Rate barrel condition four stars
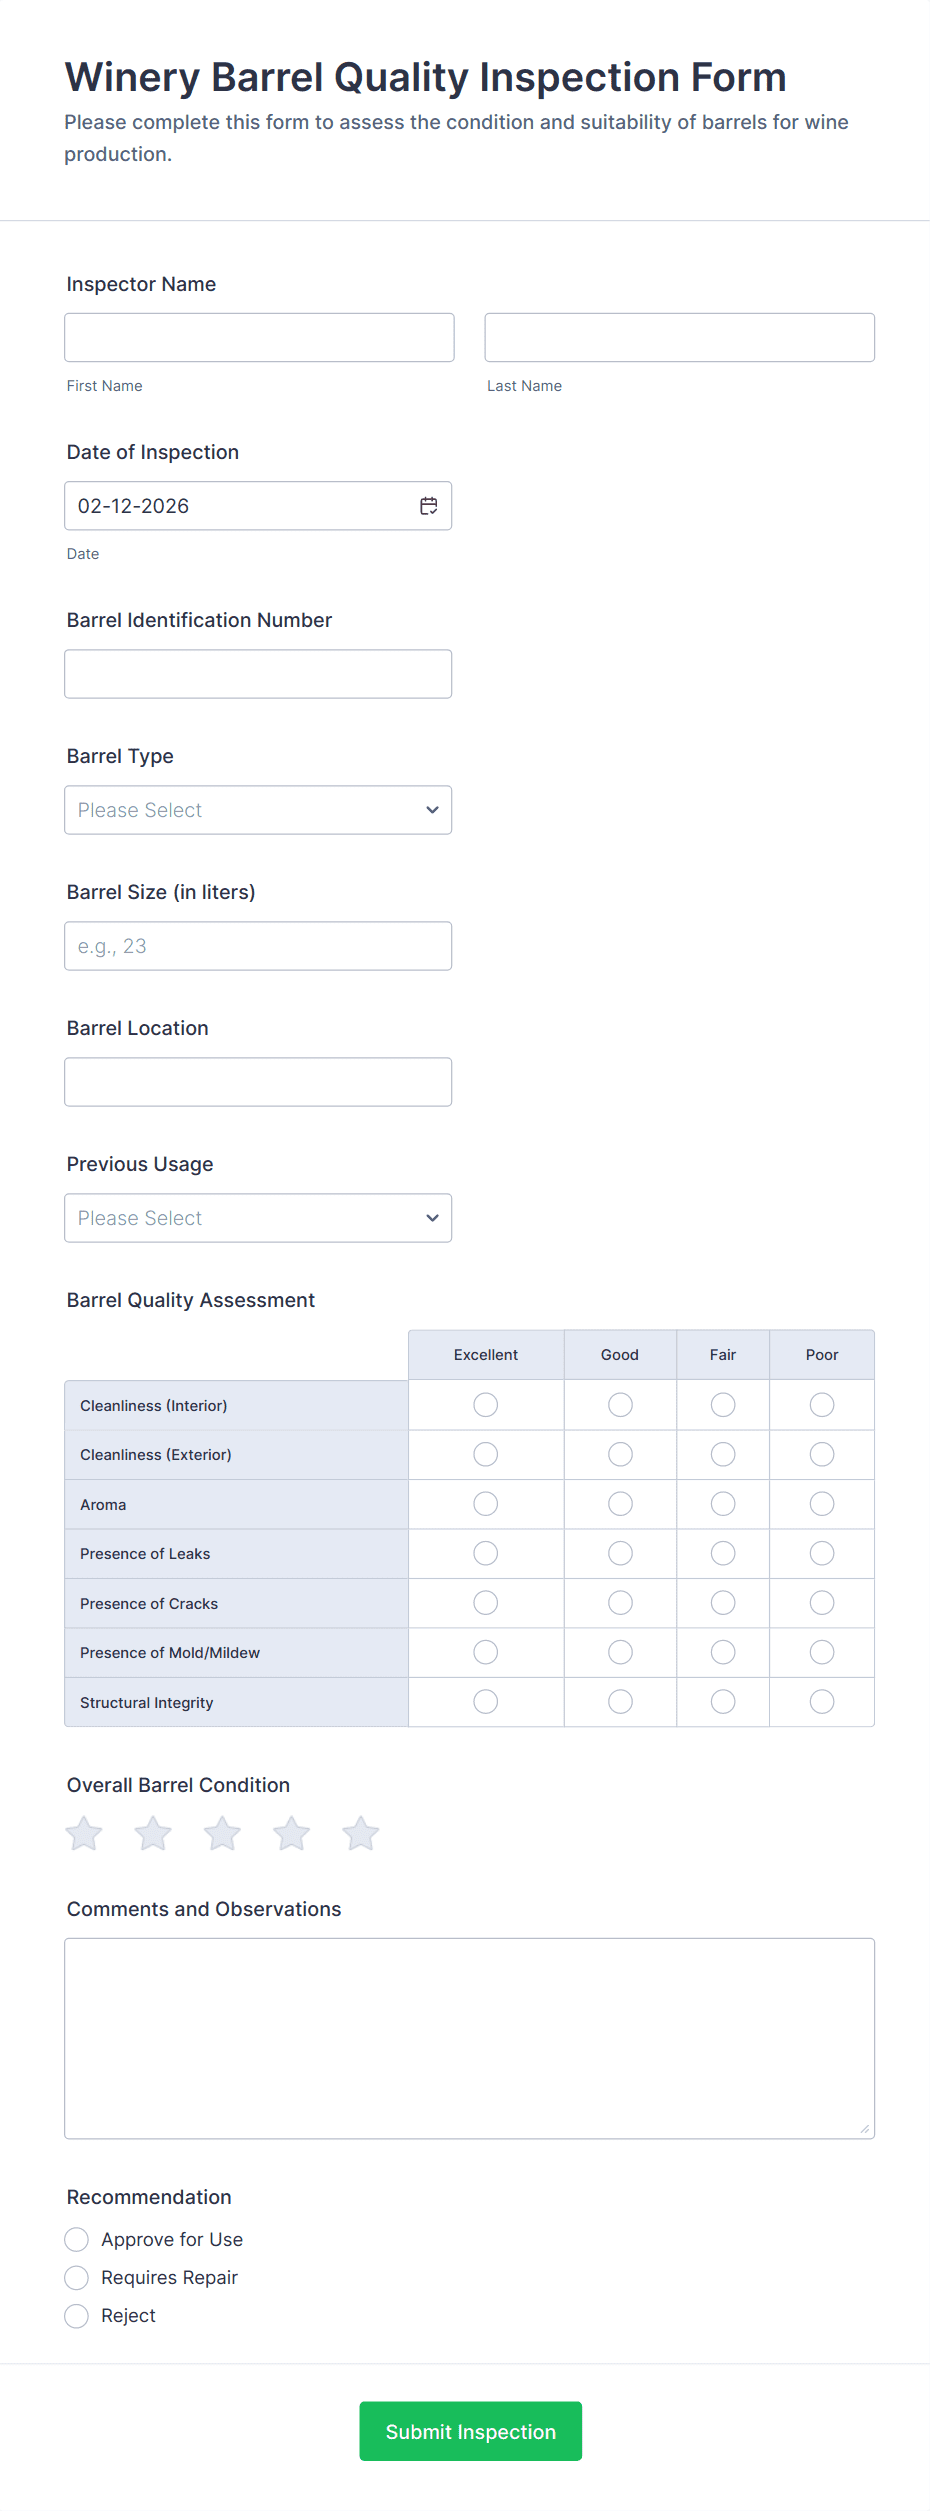Viewport: 930px width, 2511px height. coord(292,1833)
